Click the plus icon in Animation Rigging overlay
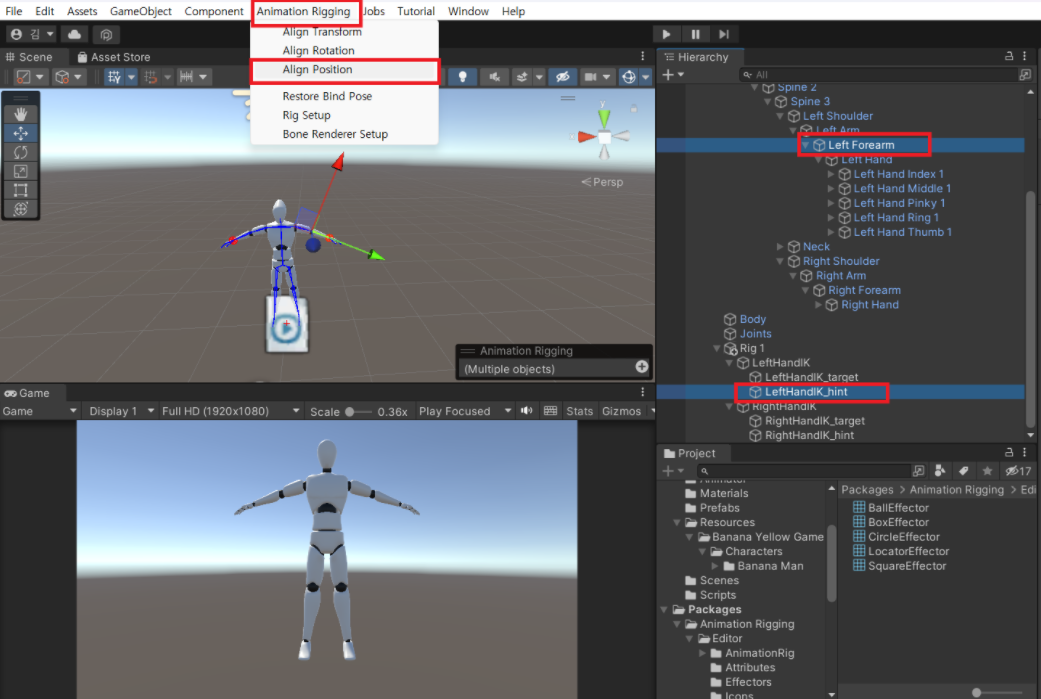This screenshot has width=1041, height=699. pyautogui.click(x=641, y=366)
